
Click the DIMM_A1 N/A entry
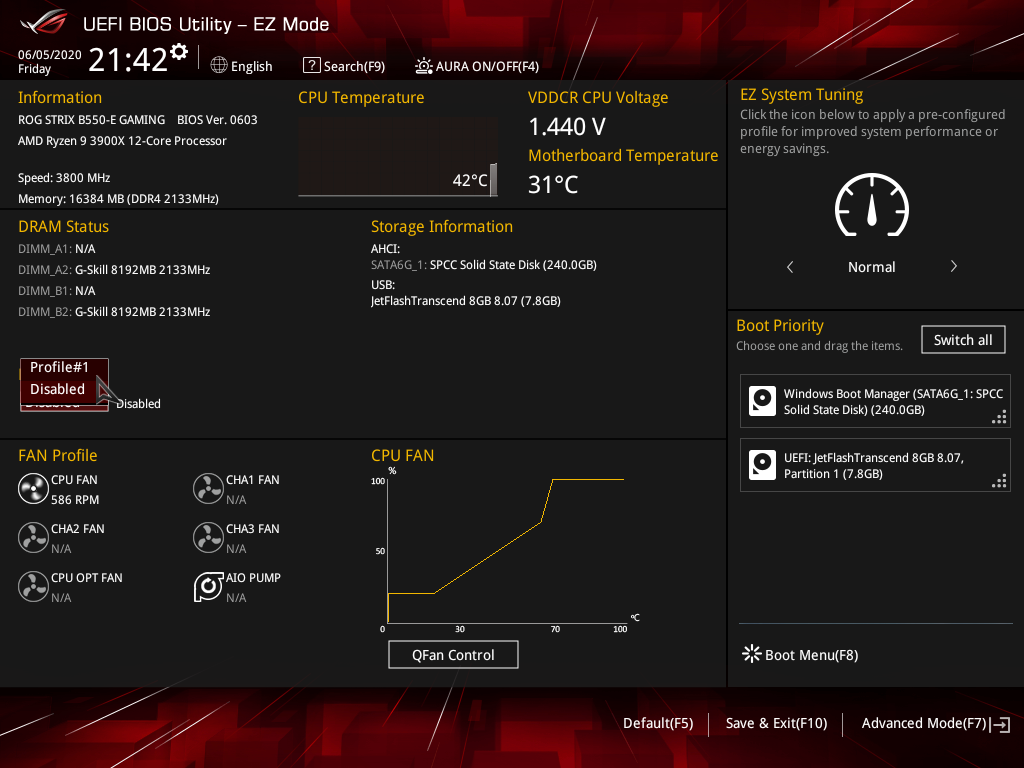tap(57, 249)
